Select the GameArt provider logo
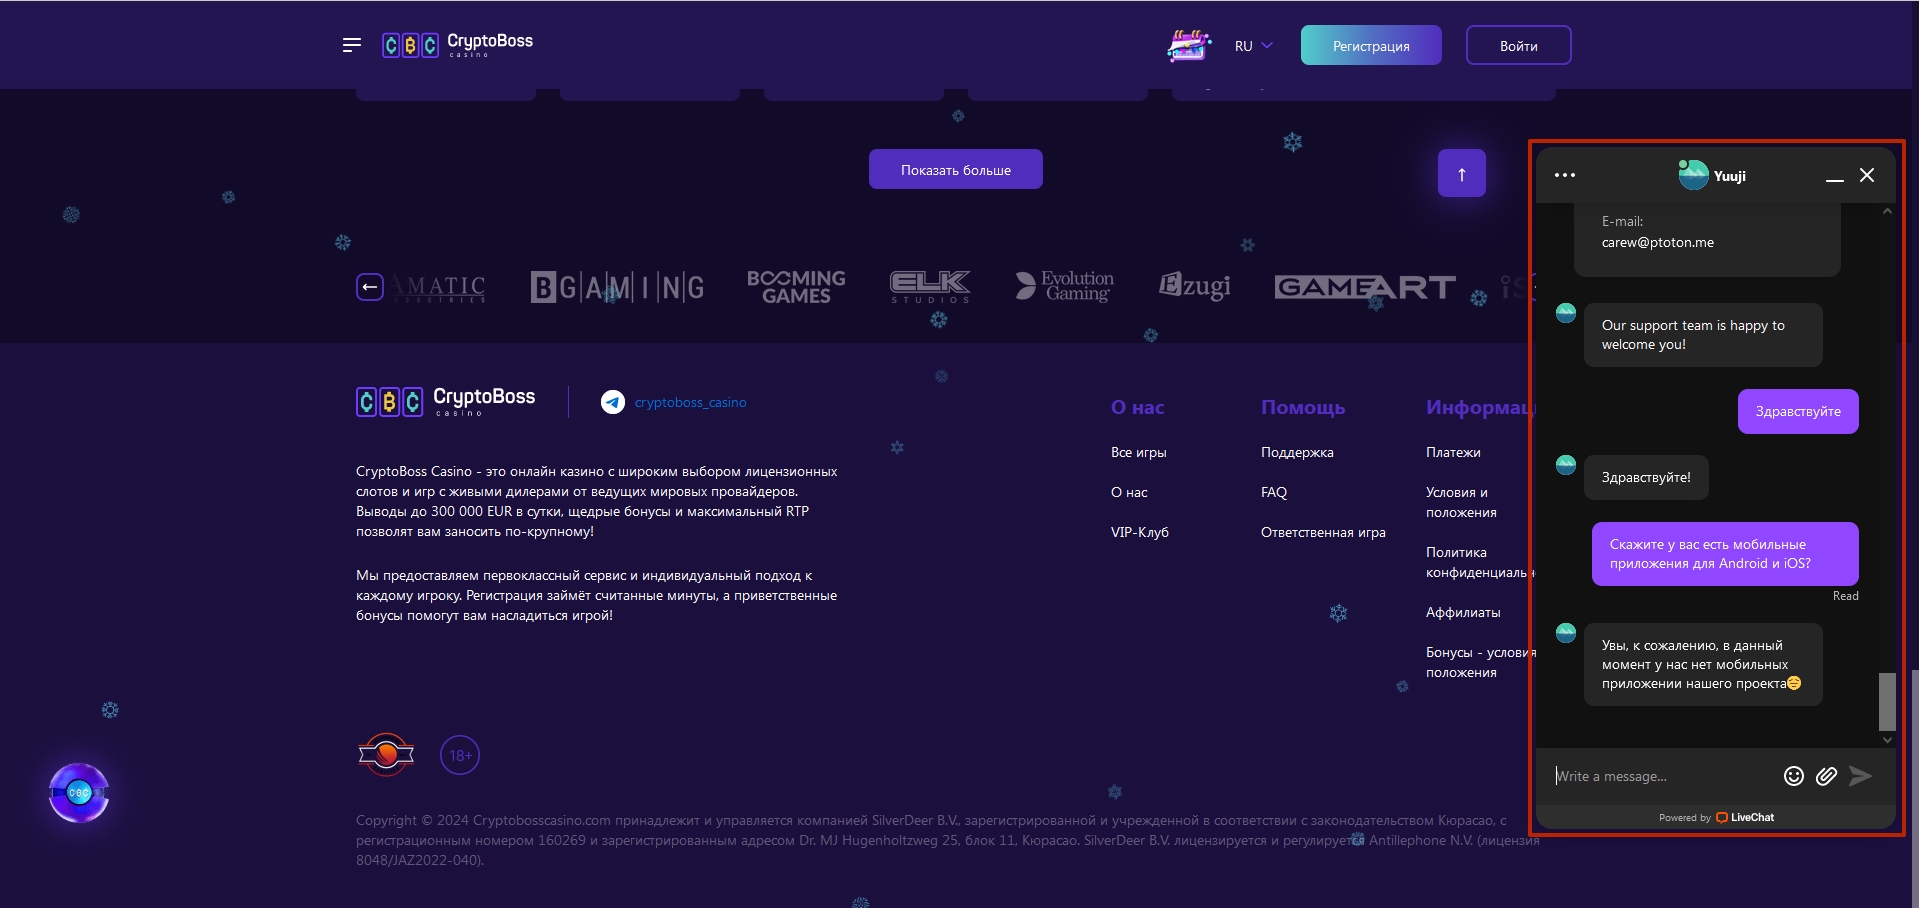This screenshot has width=1919, height=908. click(1365, 287)
